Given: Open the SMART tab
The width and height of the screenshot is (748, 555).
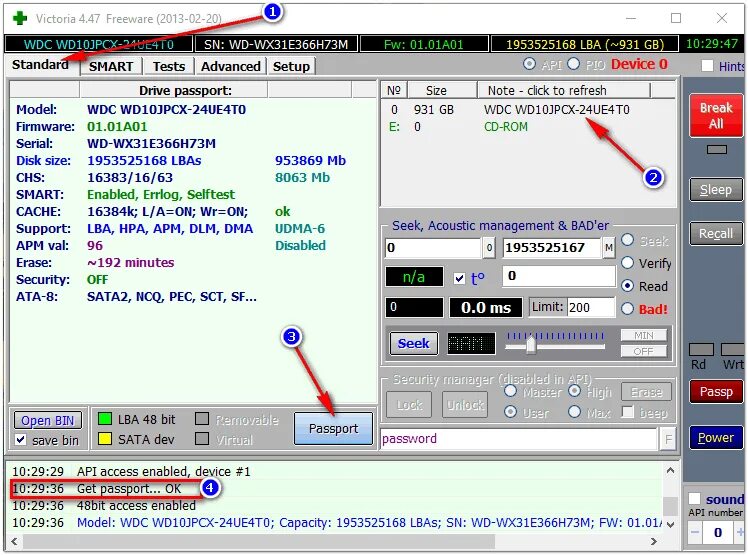Looking at the screenshot, I should [111, 66].
